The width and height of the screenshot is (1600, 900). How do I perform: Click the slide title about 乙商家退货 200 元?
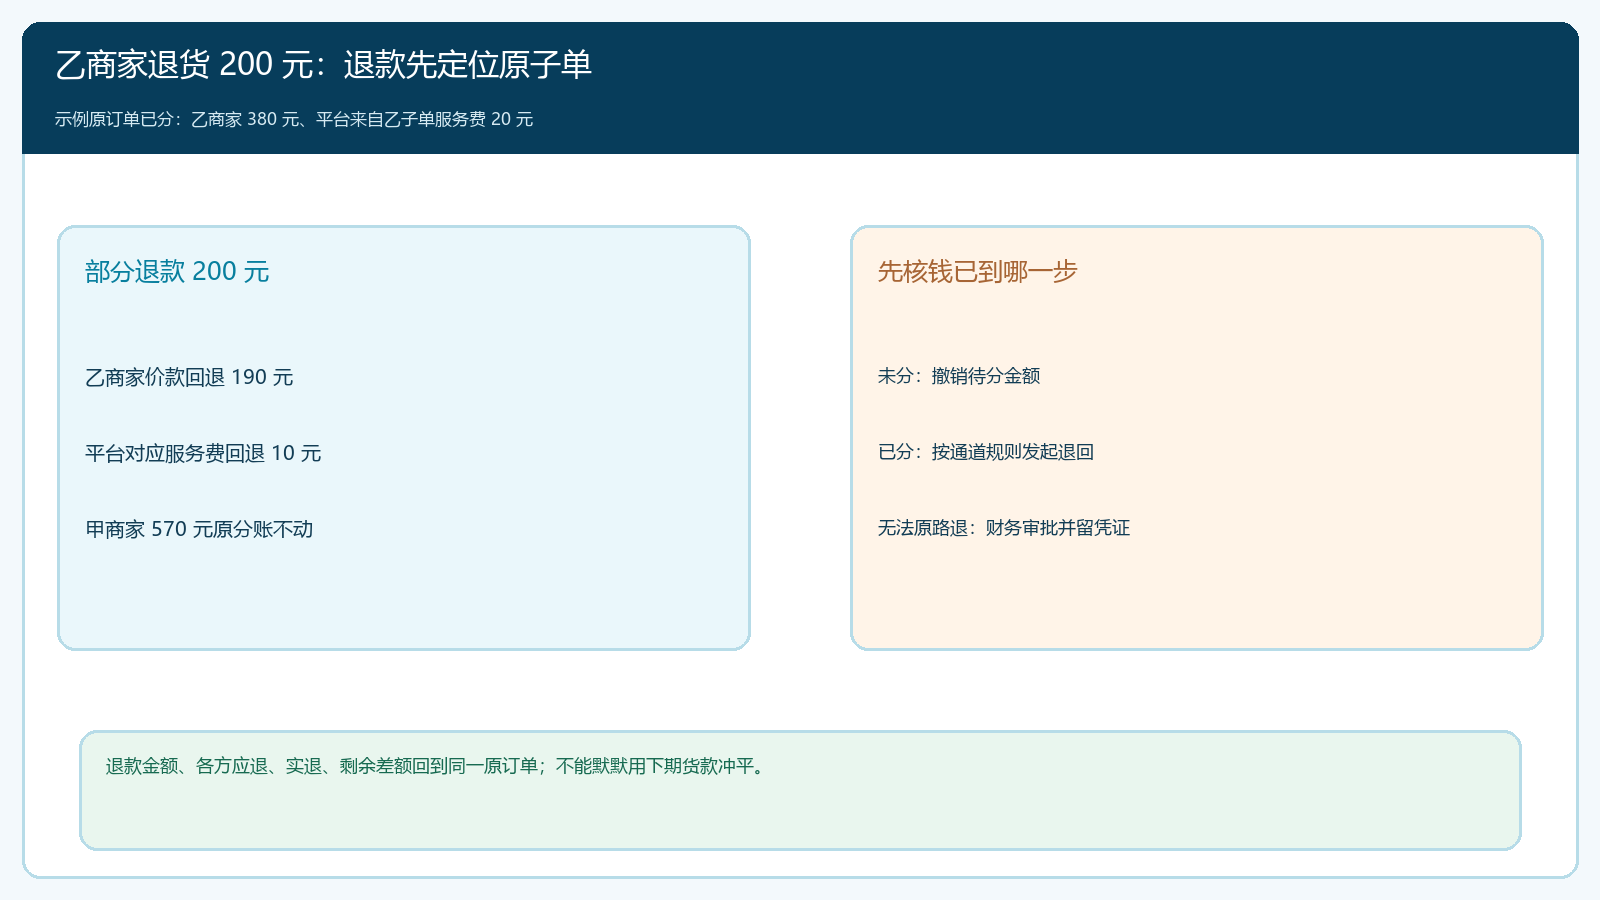pos(323,65)
